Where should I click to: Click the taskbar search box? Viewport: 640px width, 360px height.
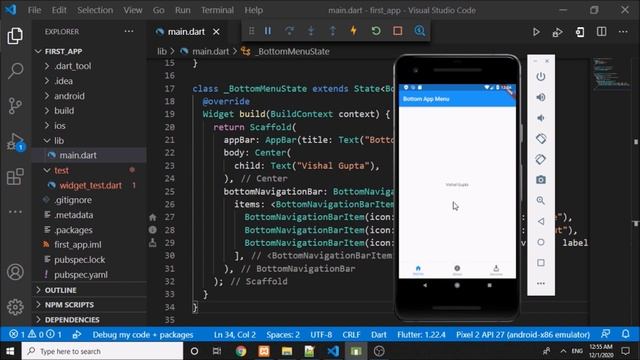[x=102, y=351]
